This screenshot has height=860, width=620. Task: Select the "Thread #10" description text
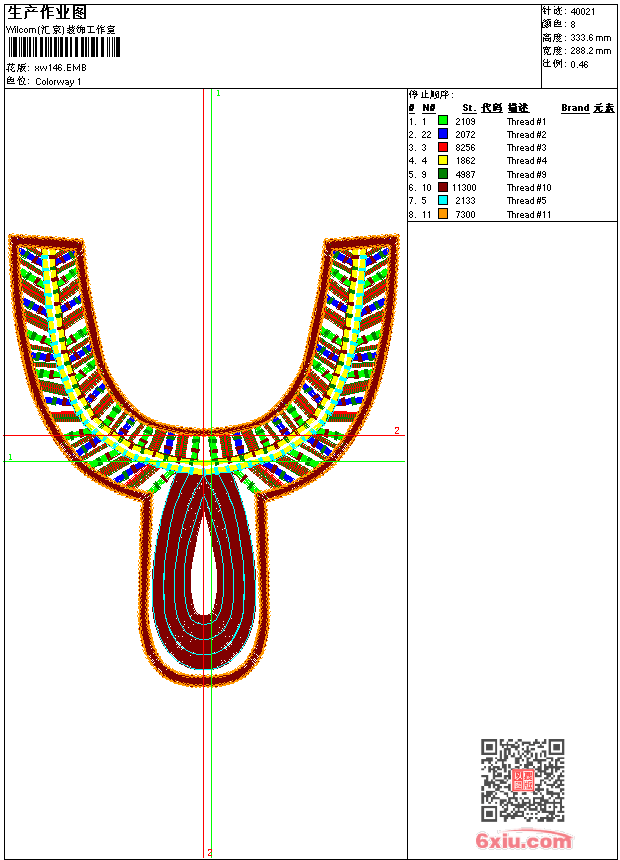pyautogui.click(x=529, y=188)
